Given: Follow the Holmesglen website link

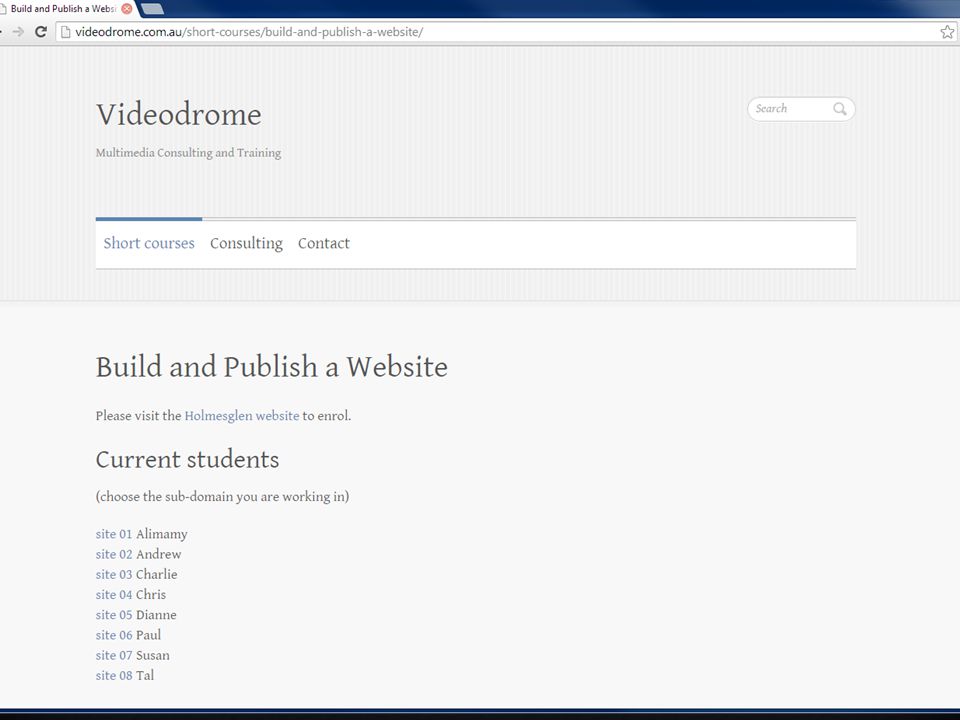Looking at the screenshot, I should [242, 416].
